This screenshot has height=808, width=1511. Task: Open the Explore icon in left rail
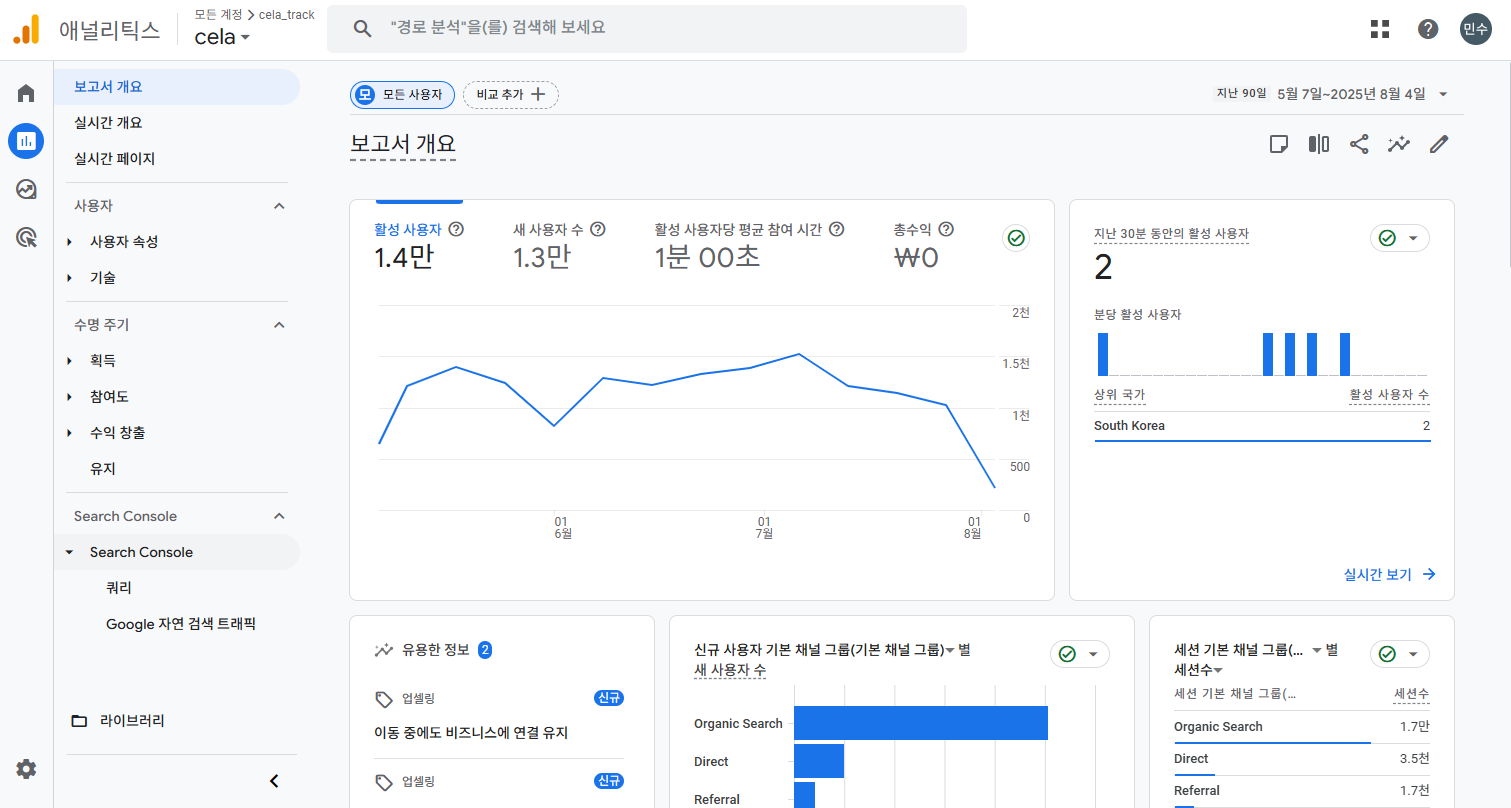click(x=26, y=189)
